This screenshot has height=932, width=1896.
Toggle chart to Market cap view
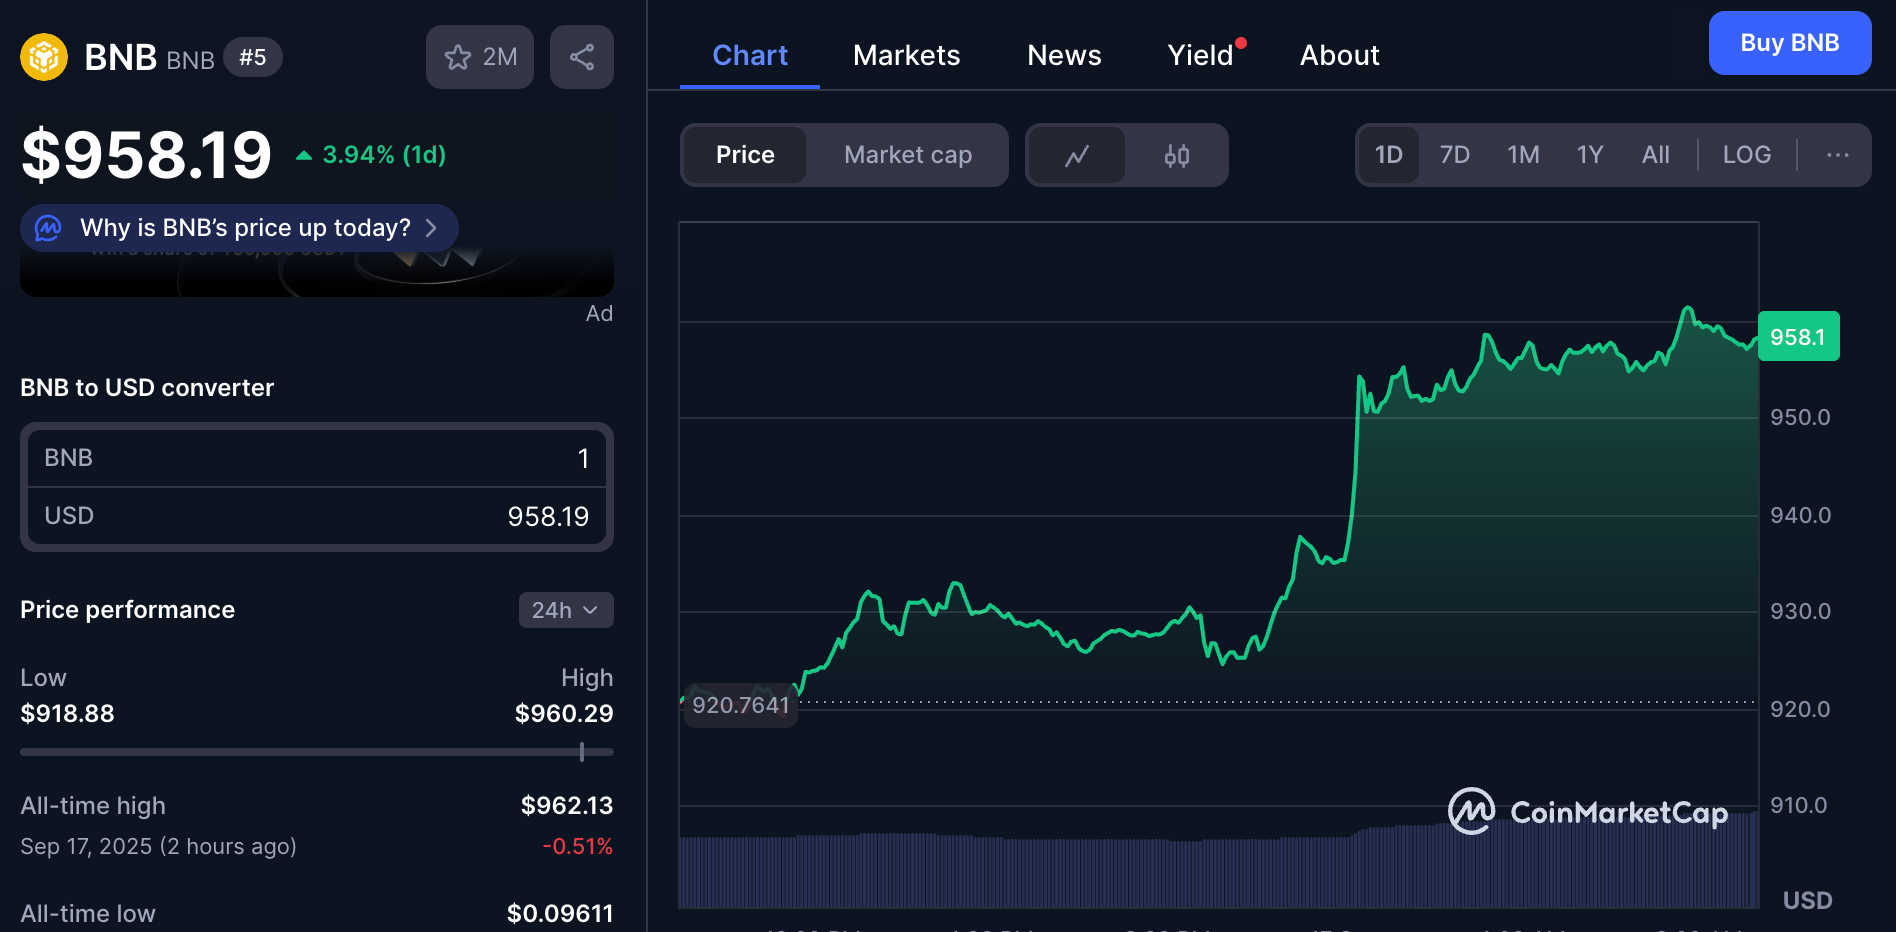pos(907,155)
